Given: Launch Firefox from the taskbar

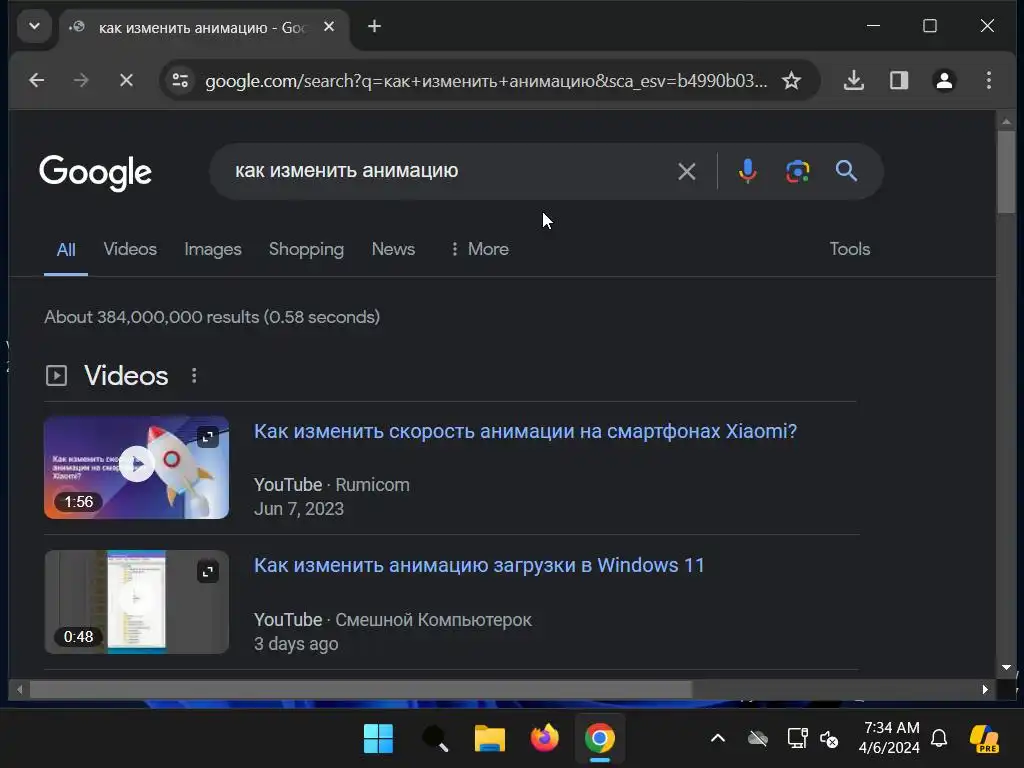Looking at the screenshot, I should coord(545,739).
